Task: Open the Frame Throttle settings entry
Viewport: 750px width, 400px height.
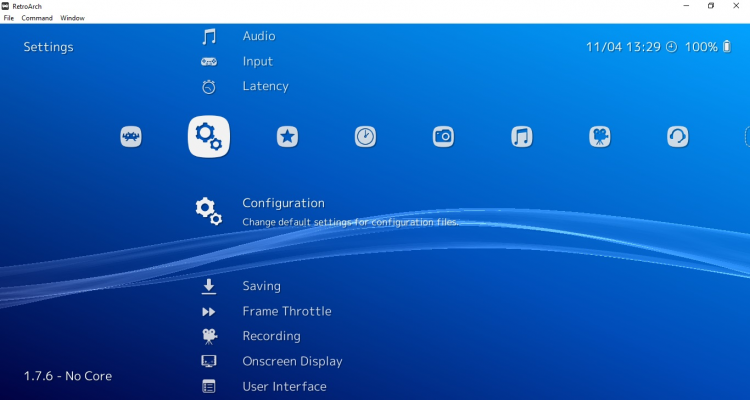Action: point(286,311)
